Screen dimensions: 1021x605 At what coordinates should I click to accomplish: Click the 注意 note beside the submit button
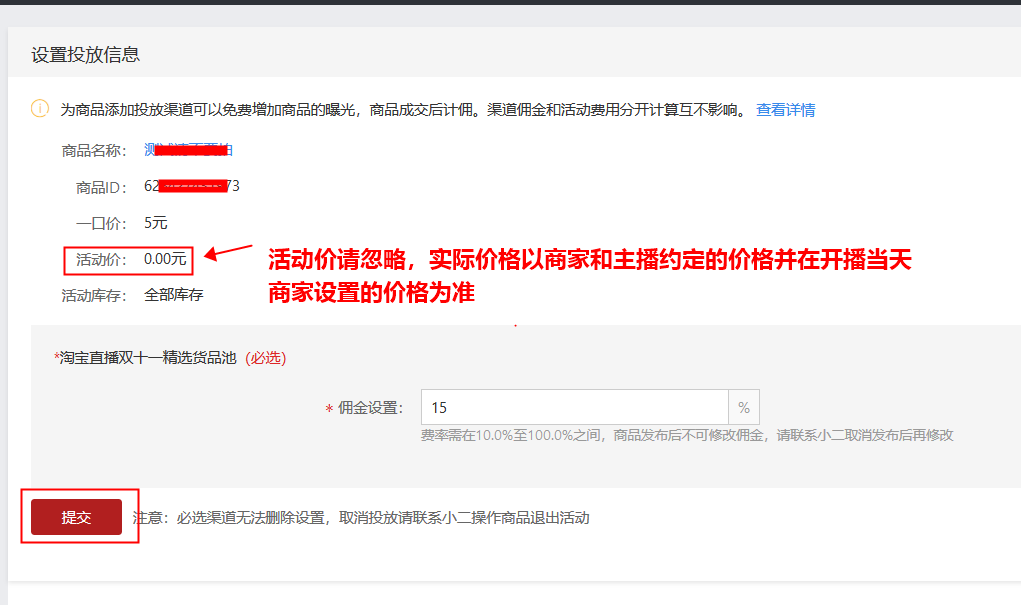[361, 518]
